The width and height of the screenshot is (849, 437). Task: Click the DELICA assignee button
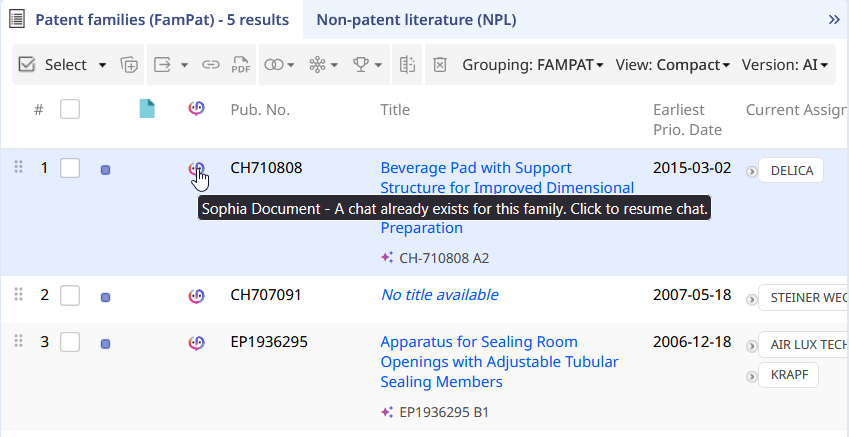coord(791,171)
